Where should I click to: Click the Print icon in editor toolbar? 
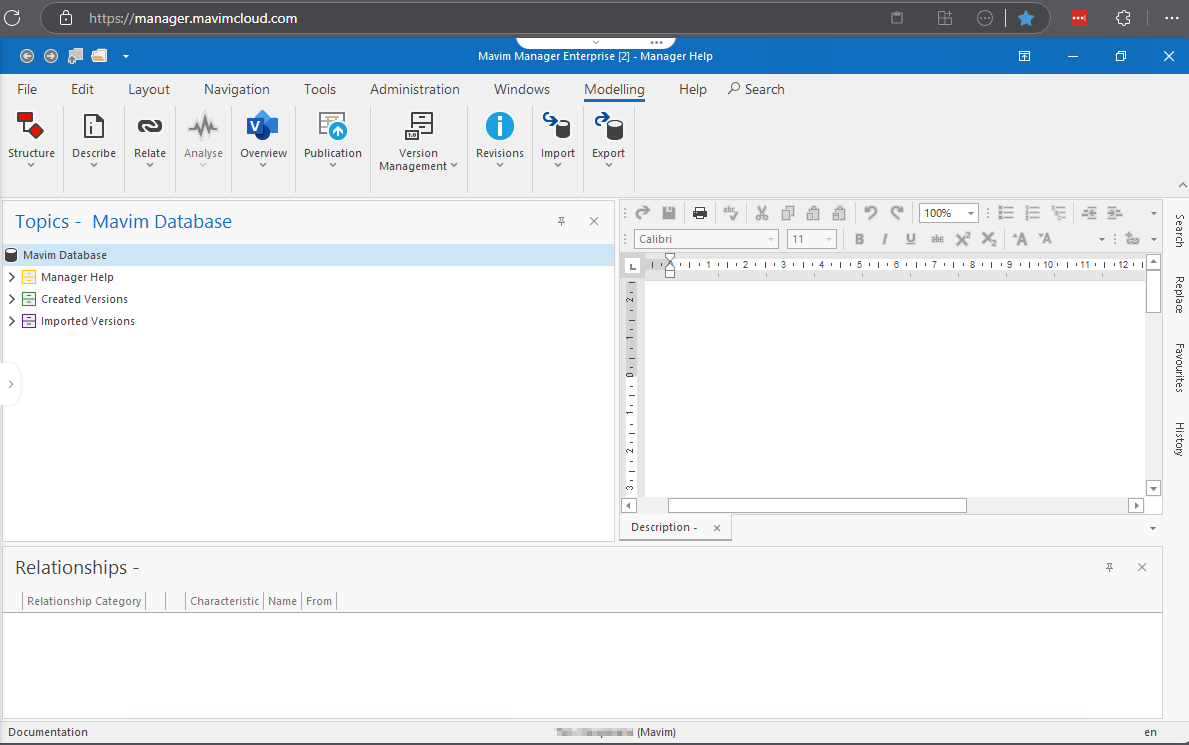699,213
